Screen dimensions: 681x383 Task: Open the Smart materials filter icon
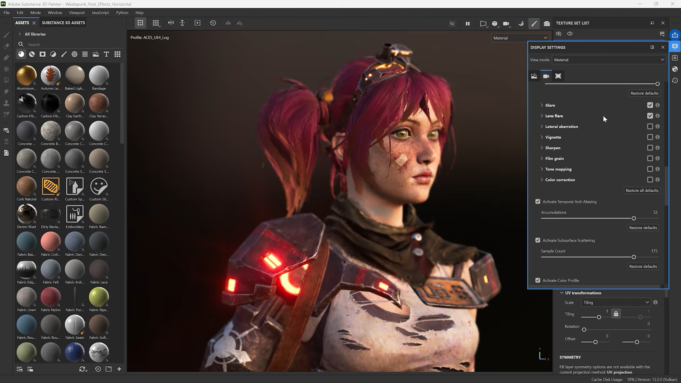click(x=32, y=54)
